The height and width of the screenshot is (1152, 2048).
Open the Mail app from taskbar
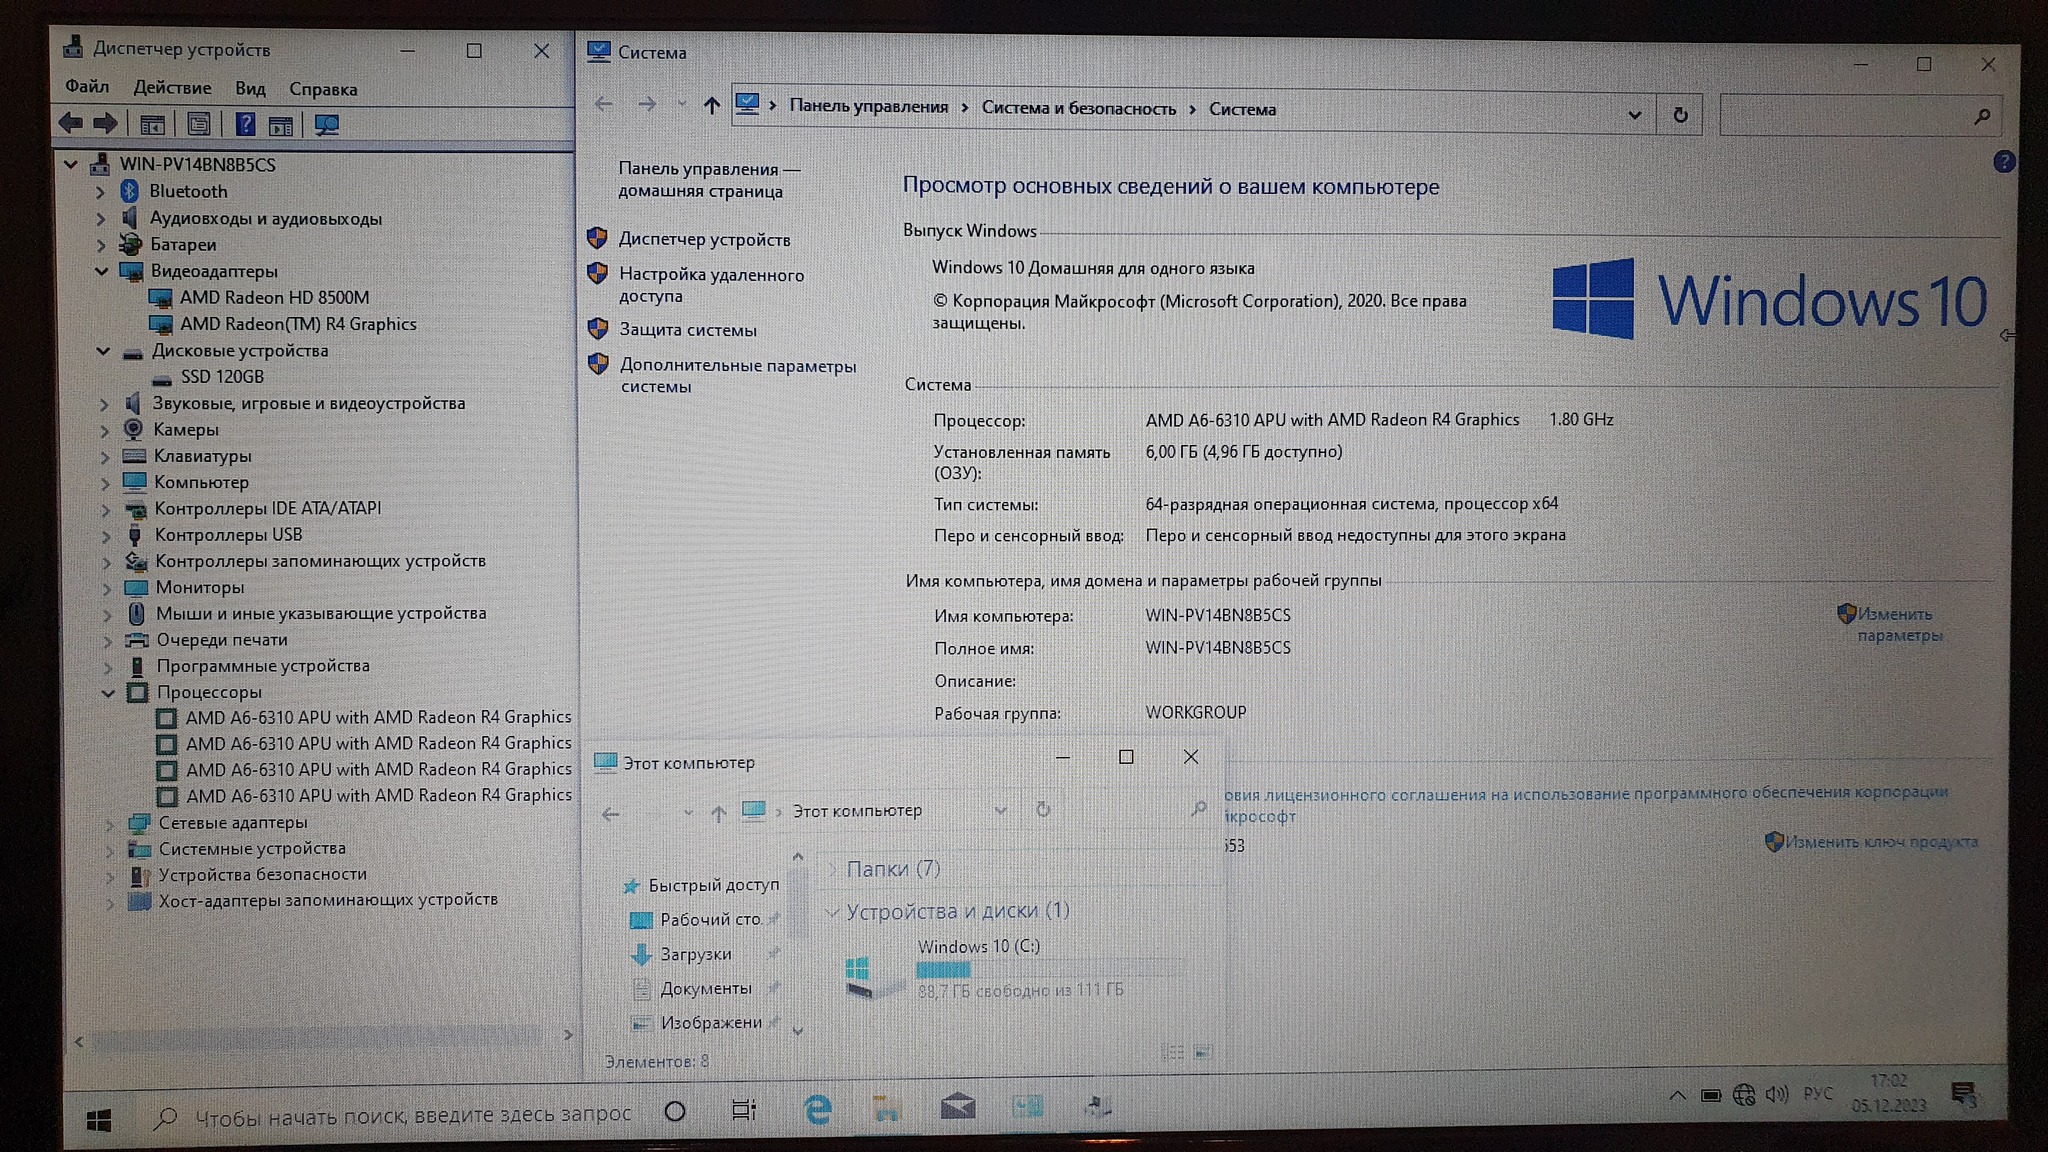click(957, 1106)
